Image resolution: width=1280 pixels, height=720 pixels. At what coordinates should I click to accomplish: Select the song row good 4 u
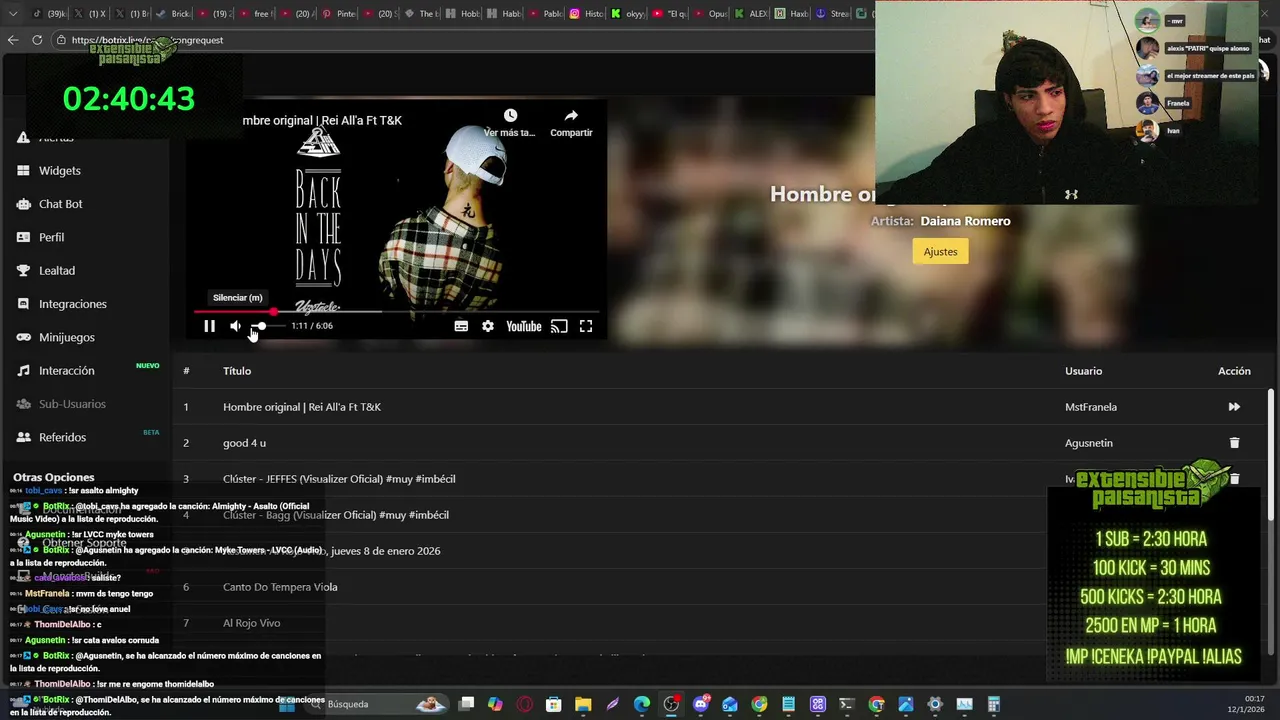pyautogui.click(x=720, y=443)
